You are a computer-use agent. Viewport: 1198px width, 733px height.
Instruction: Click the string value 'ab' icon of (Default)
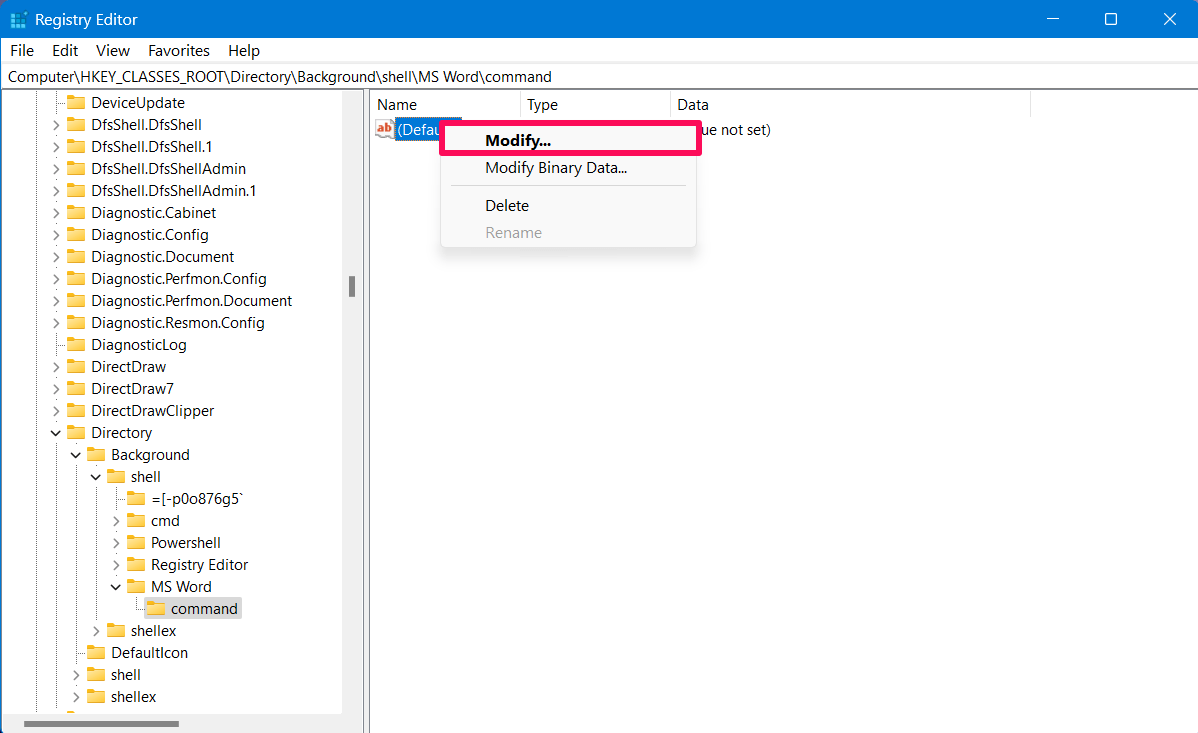(384, 129)
